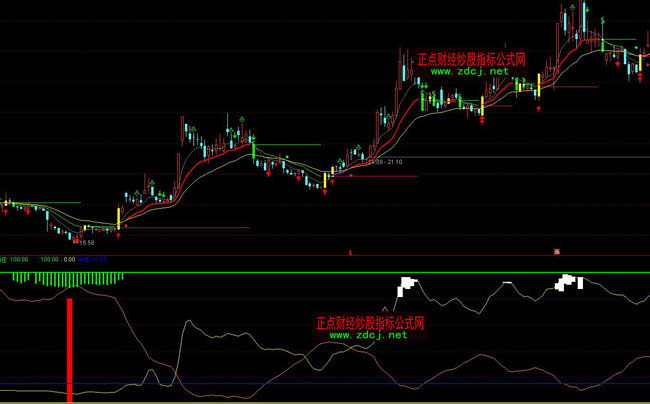Open the upper www.zdcj.net link
The height and width of the screenshot is (404, 650).
pyautogui.click(x=470, y=72)
